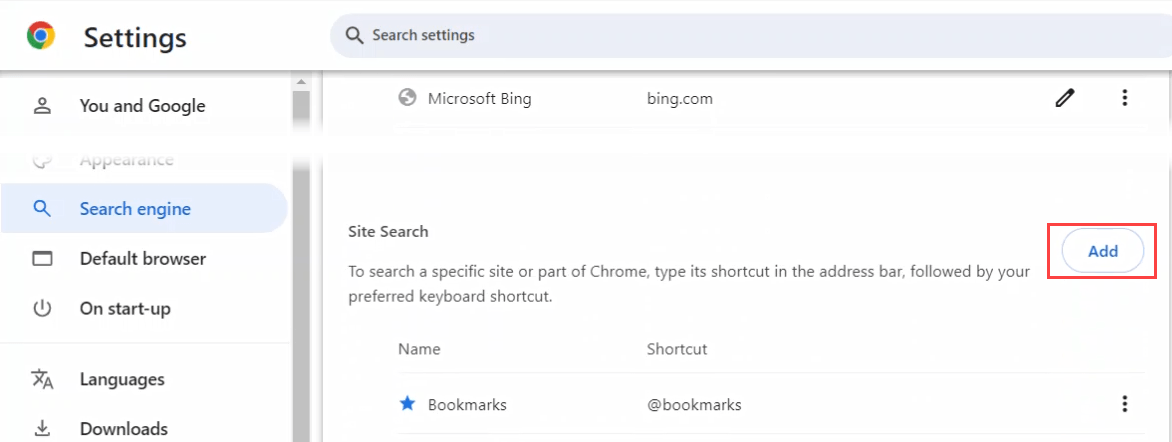Click the bing.com shortcut text
The width and height of the screenshot is (1172, 442).
pos(680,99)
